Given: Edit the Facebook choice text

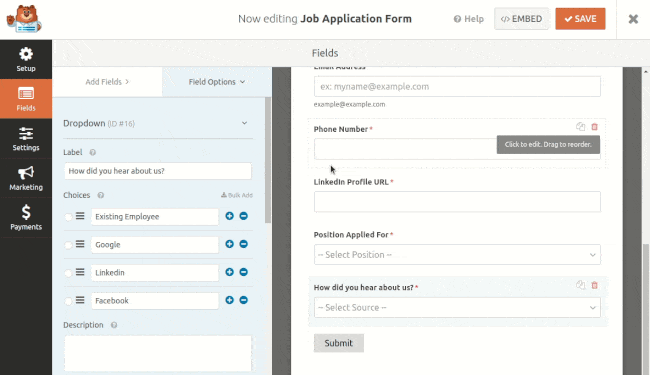Looking at the screenshot, I should click(155, 301).
